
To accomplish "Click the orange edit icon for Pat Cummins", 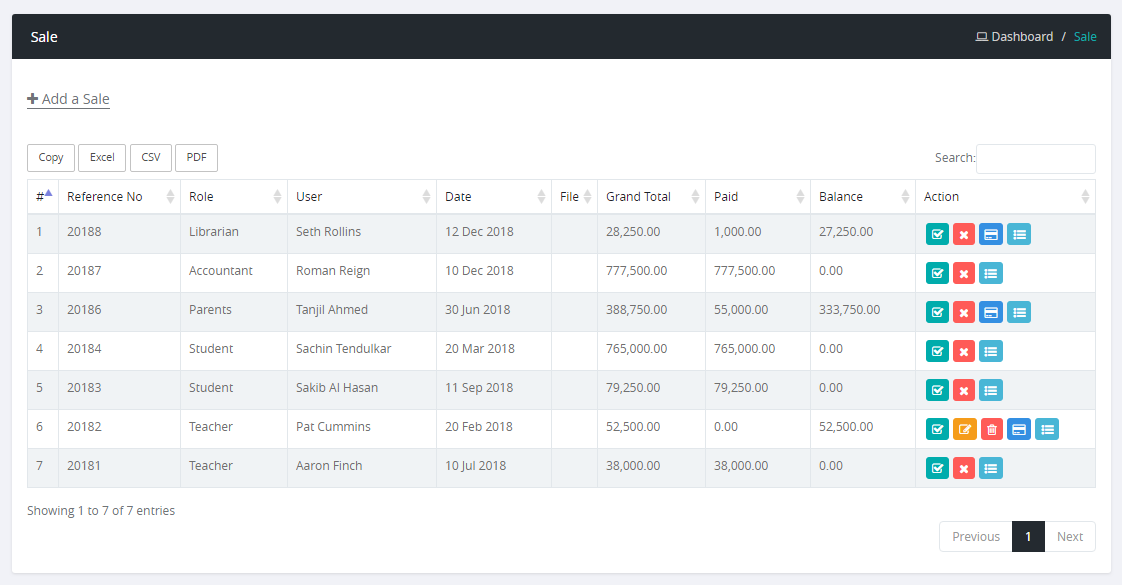I will (964, 429).
